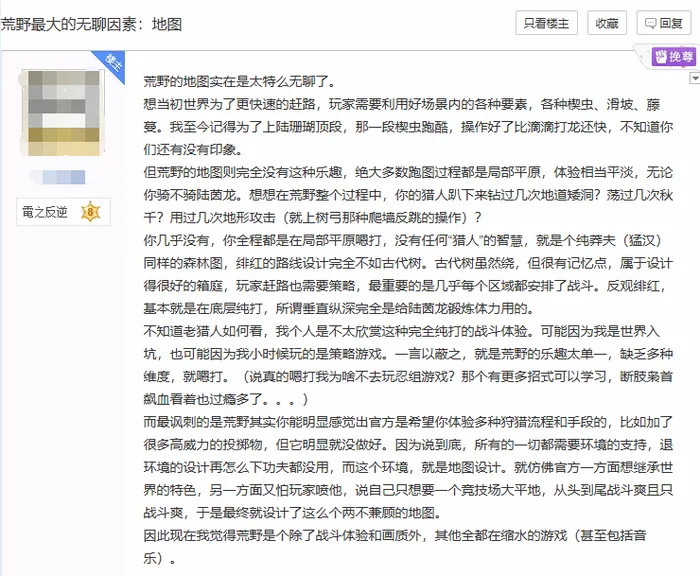The height and width of the screenshot is (576, 700).
Task: Open the thread title 荒野最大的无聊因素：地图
Action: 91,25
